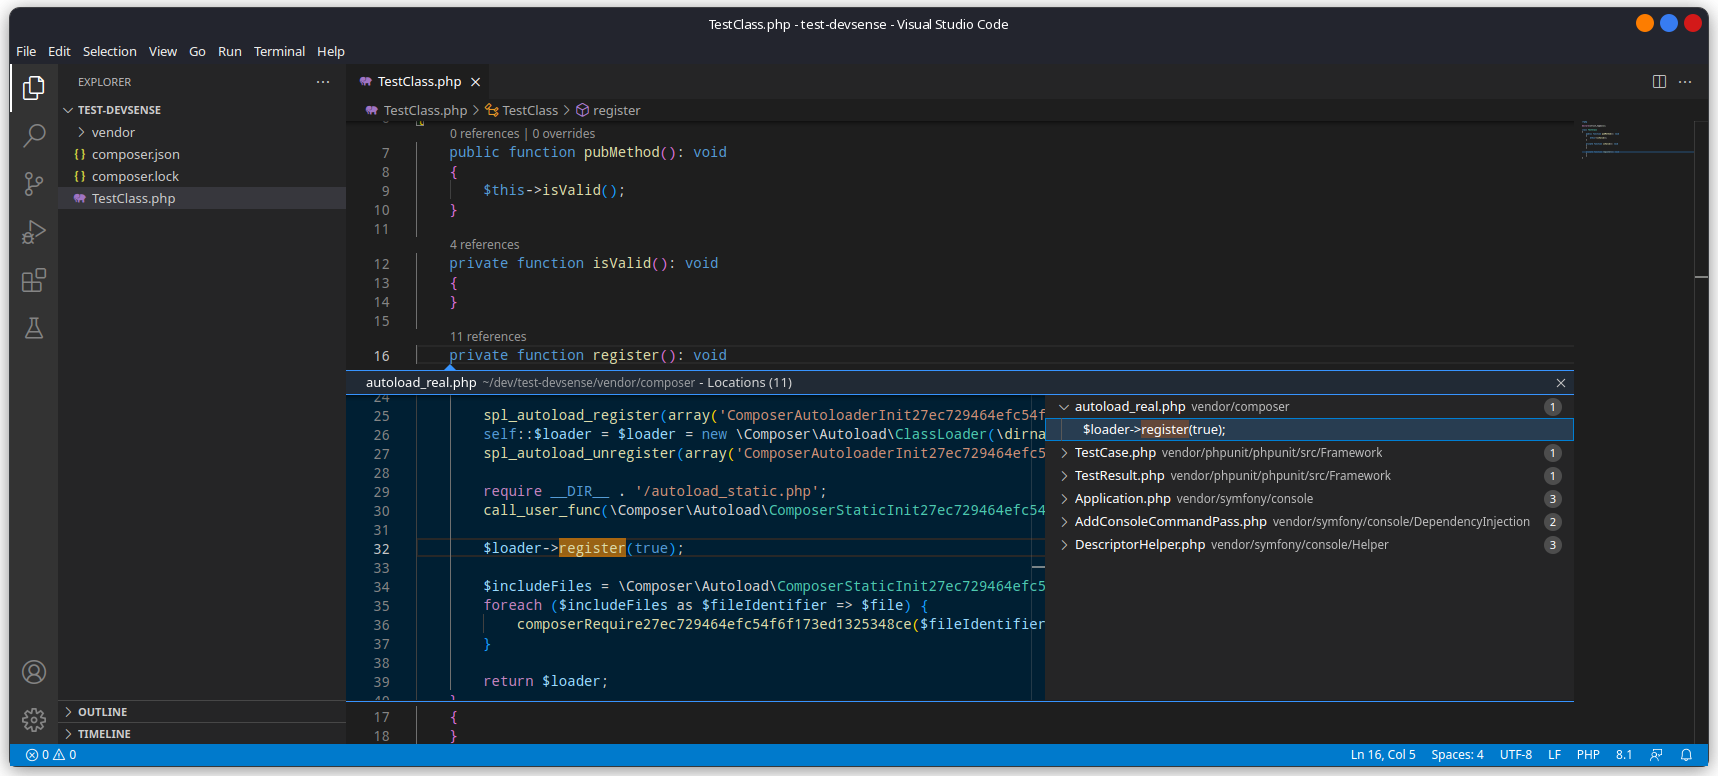Image resolution: width=1718 pixels, height=776 pixels.
Task: Open the Testing flask icon view
Action: click(34, 328)
